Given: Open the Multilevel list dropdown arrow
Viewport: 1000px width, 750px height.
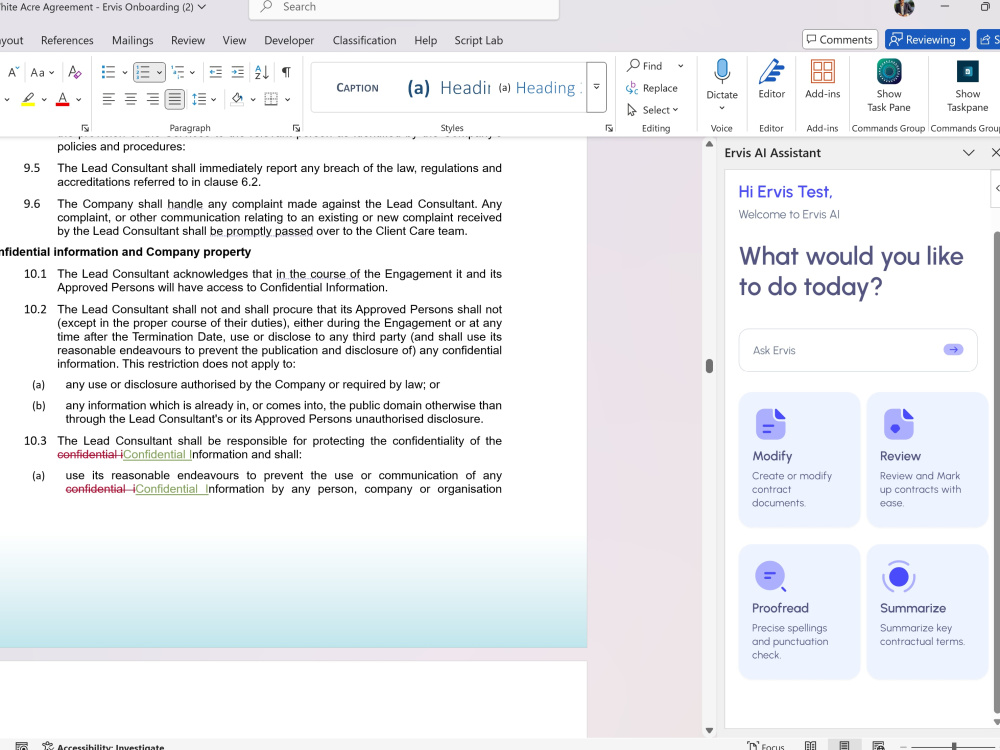Looking at the screenshot, I should (192, 73).
